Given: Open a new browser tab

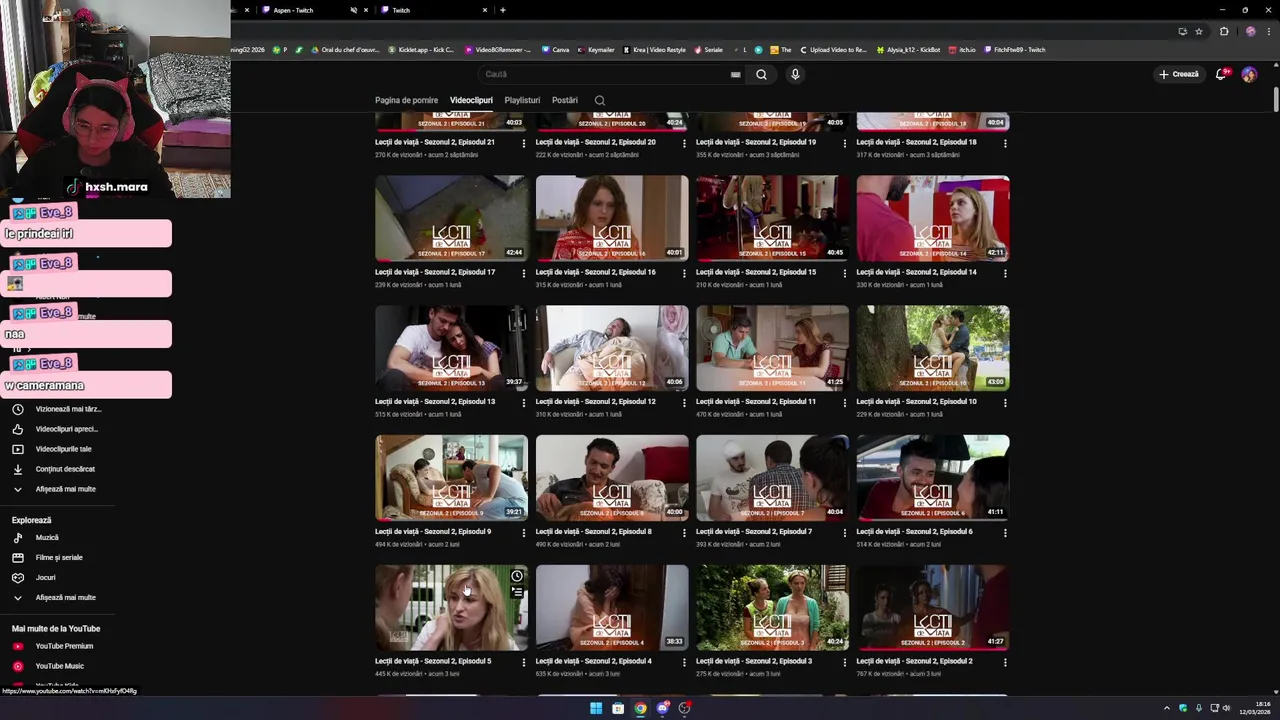Looking at the screenshot, I should [503, 10].
